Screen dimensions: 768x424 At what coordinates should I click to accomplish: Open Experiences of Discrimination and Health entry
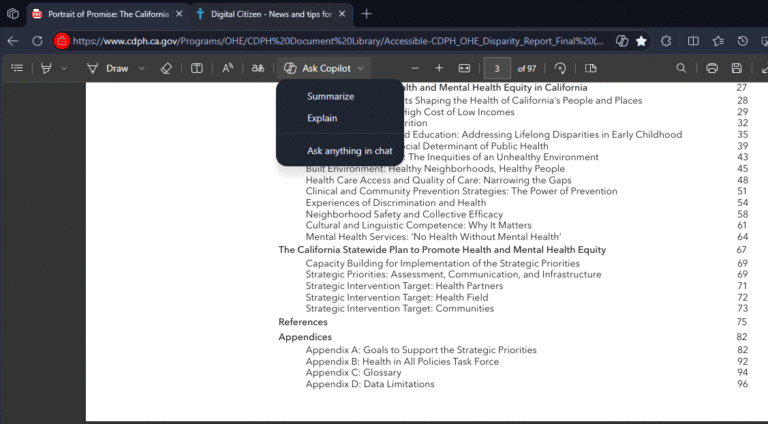point(396,203)
